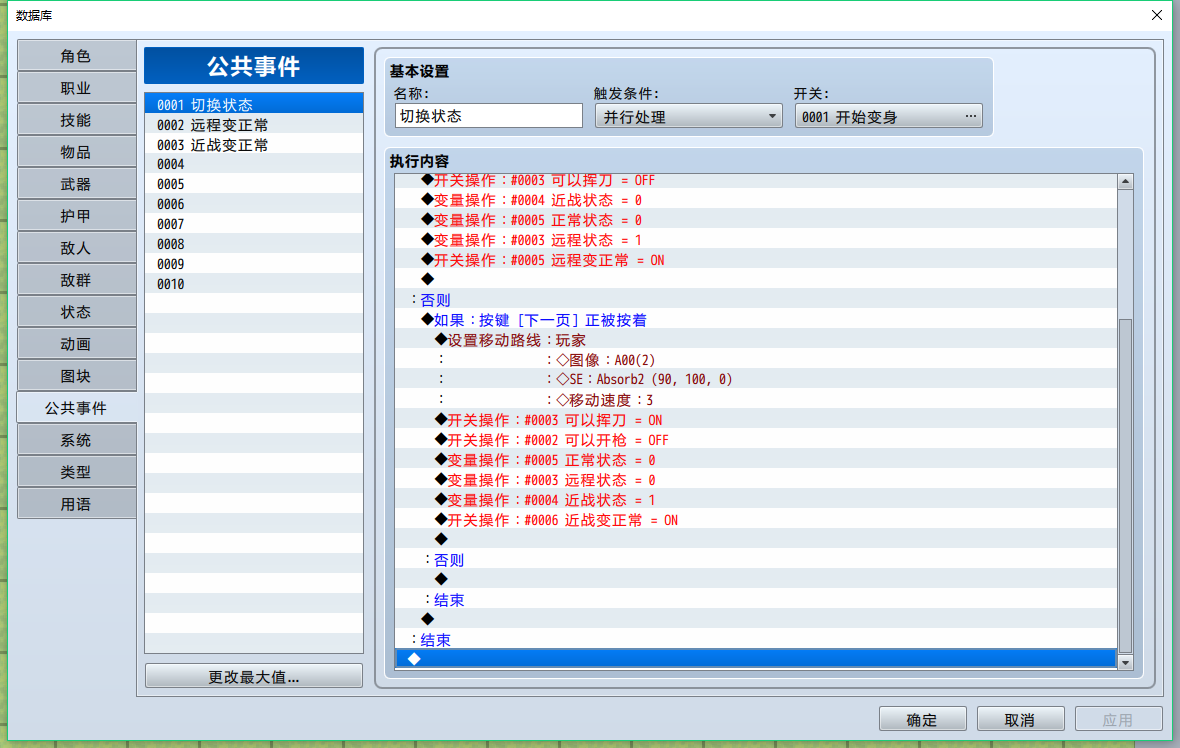Open the 用语 tab
The width and height of the screenshot is (1180, 748).
76,504
